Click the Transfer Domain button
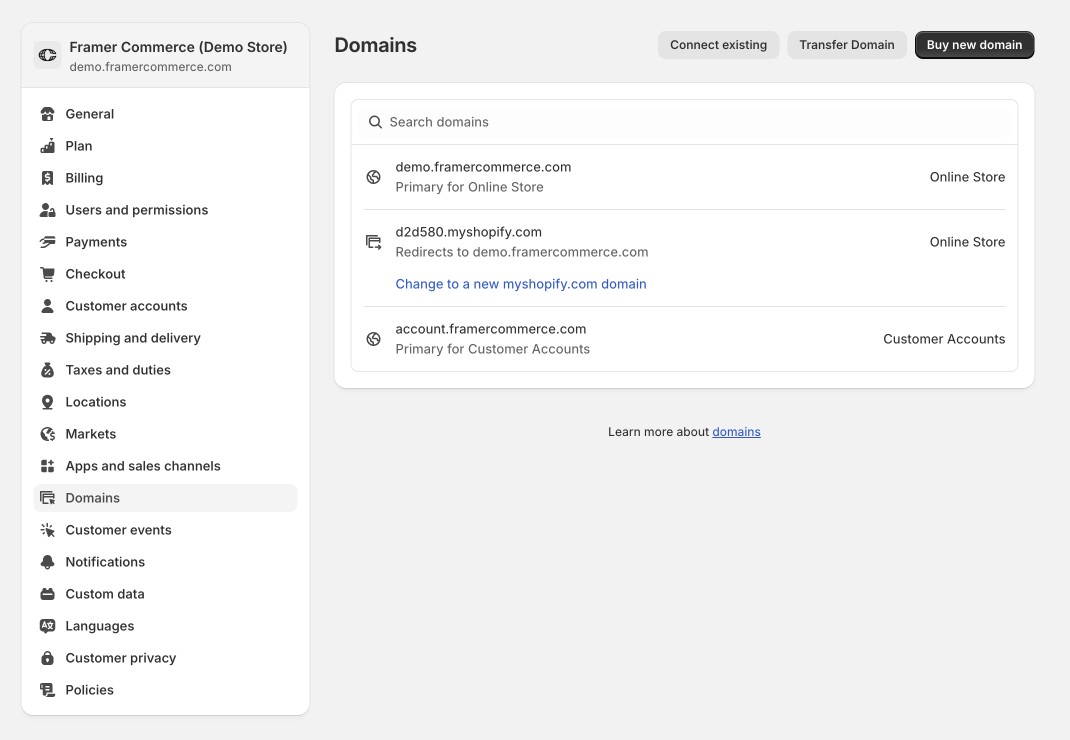The image size is (1070, 740). [x=847, y=45]
